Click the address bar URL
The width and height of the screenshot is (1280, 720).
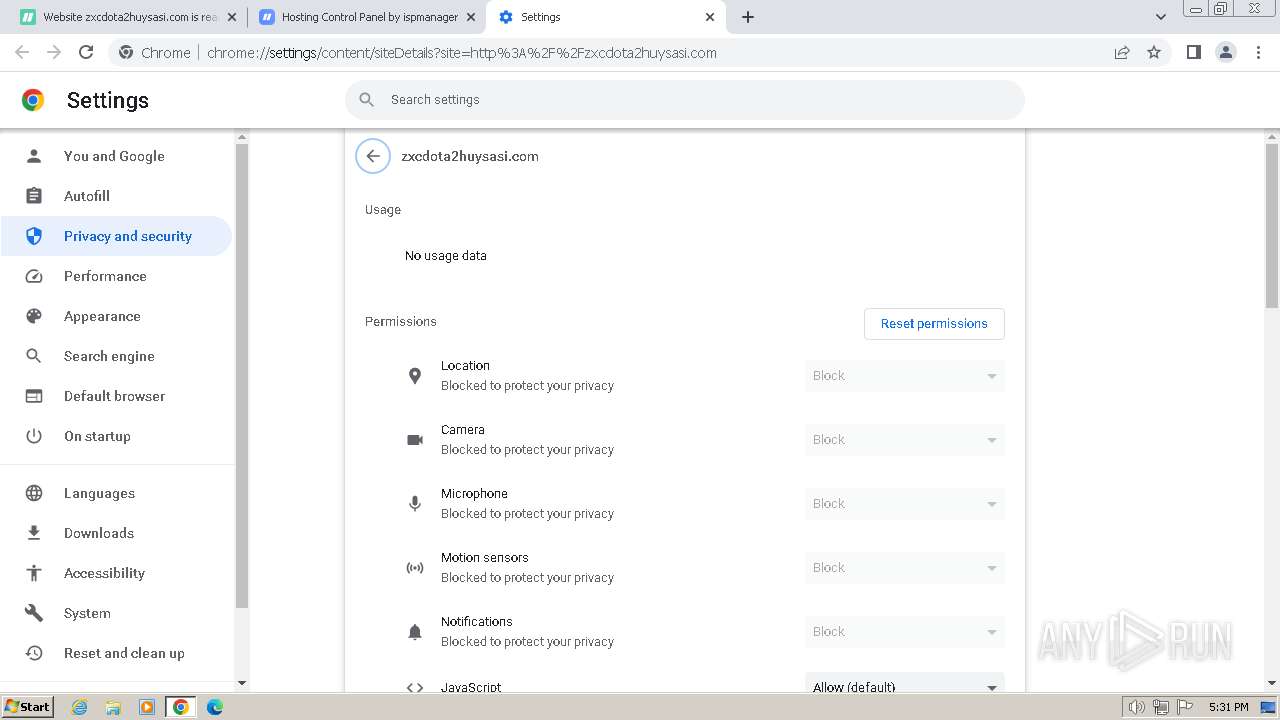462,53
